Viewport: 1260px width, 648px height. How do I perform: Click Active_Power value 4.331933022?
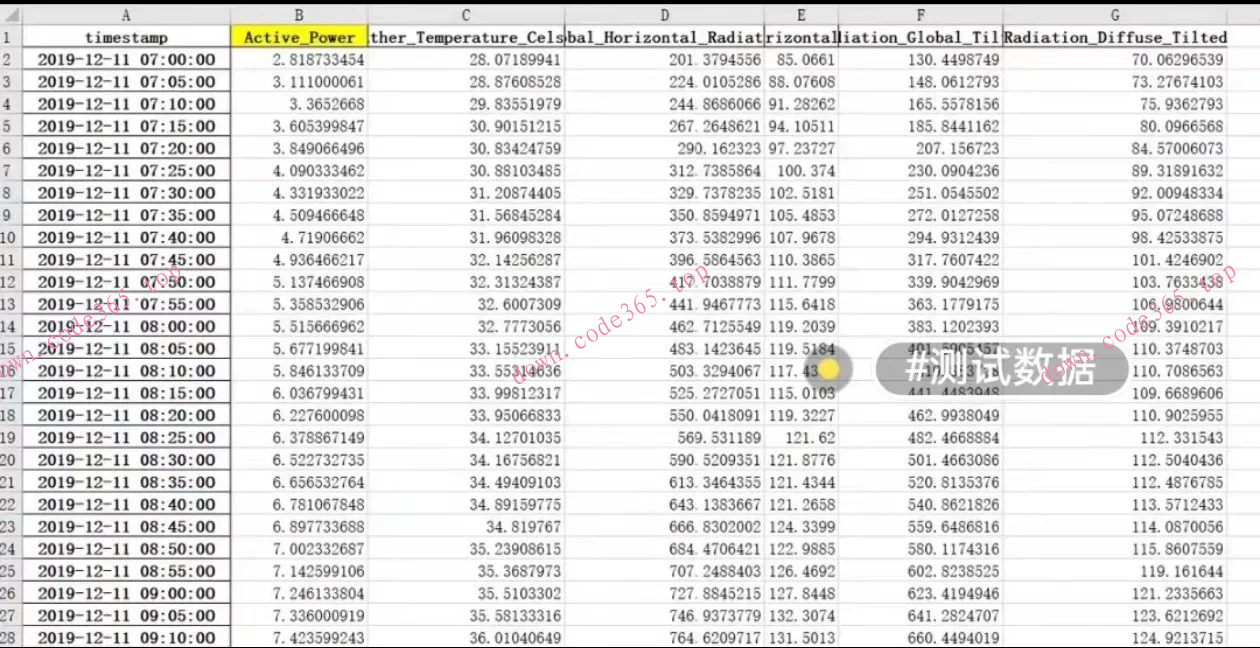tap(299, 193)
